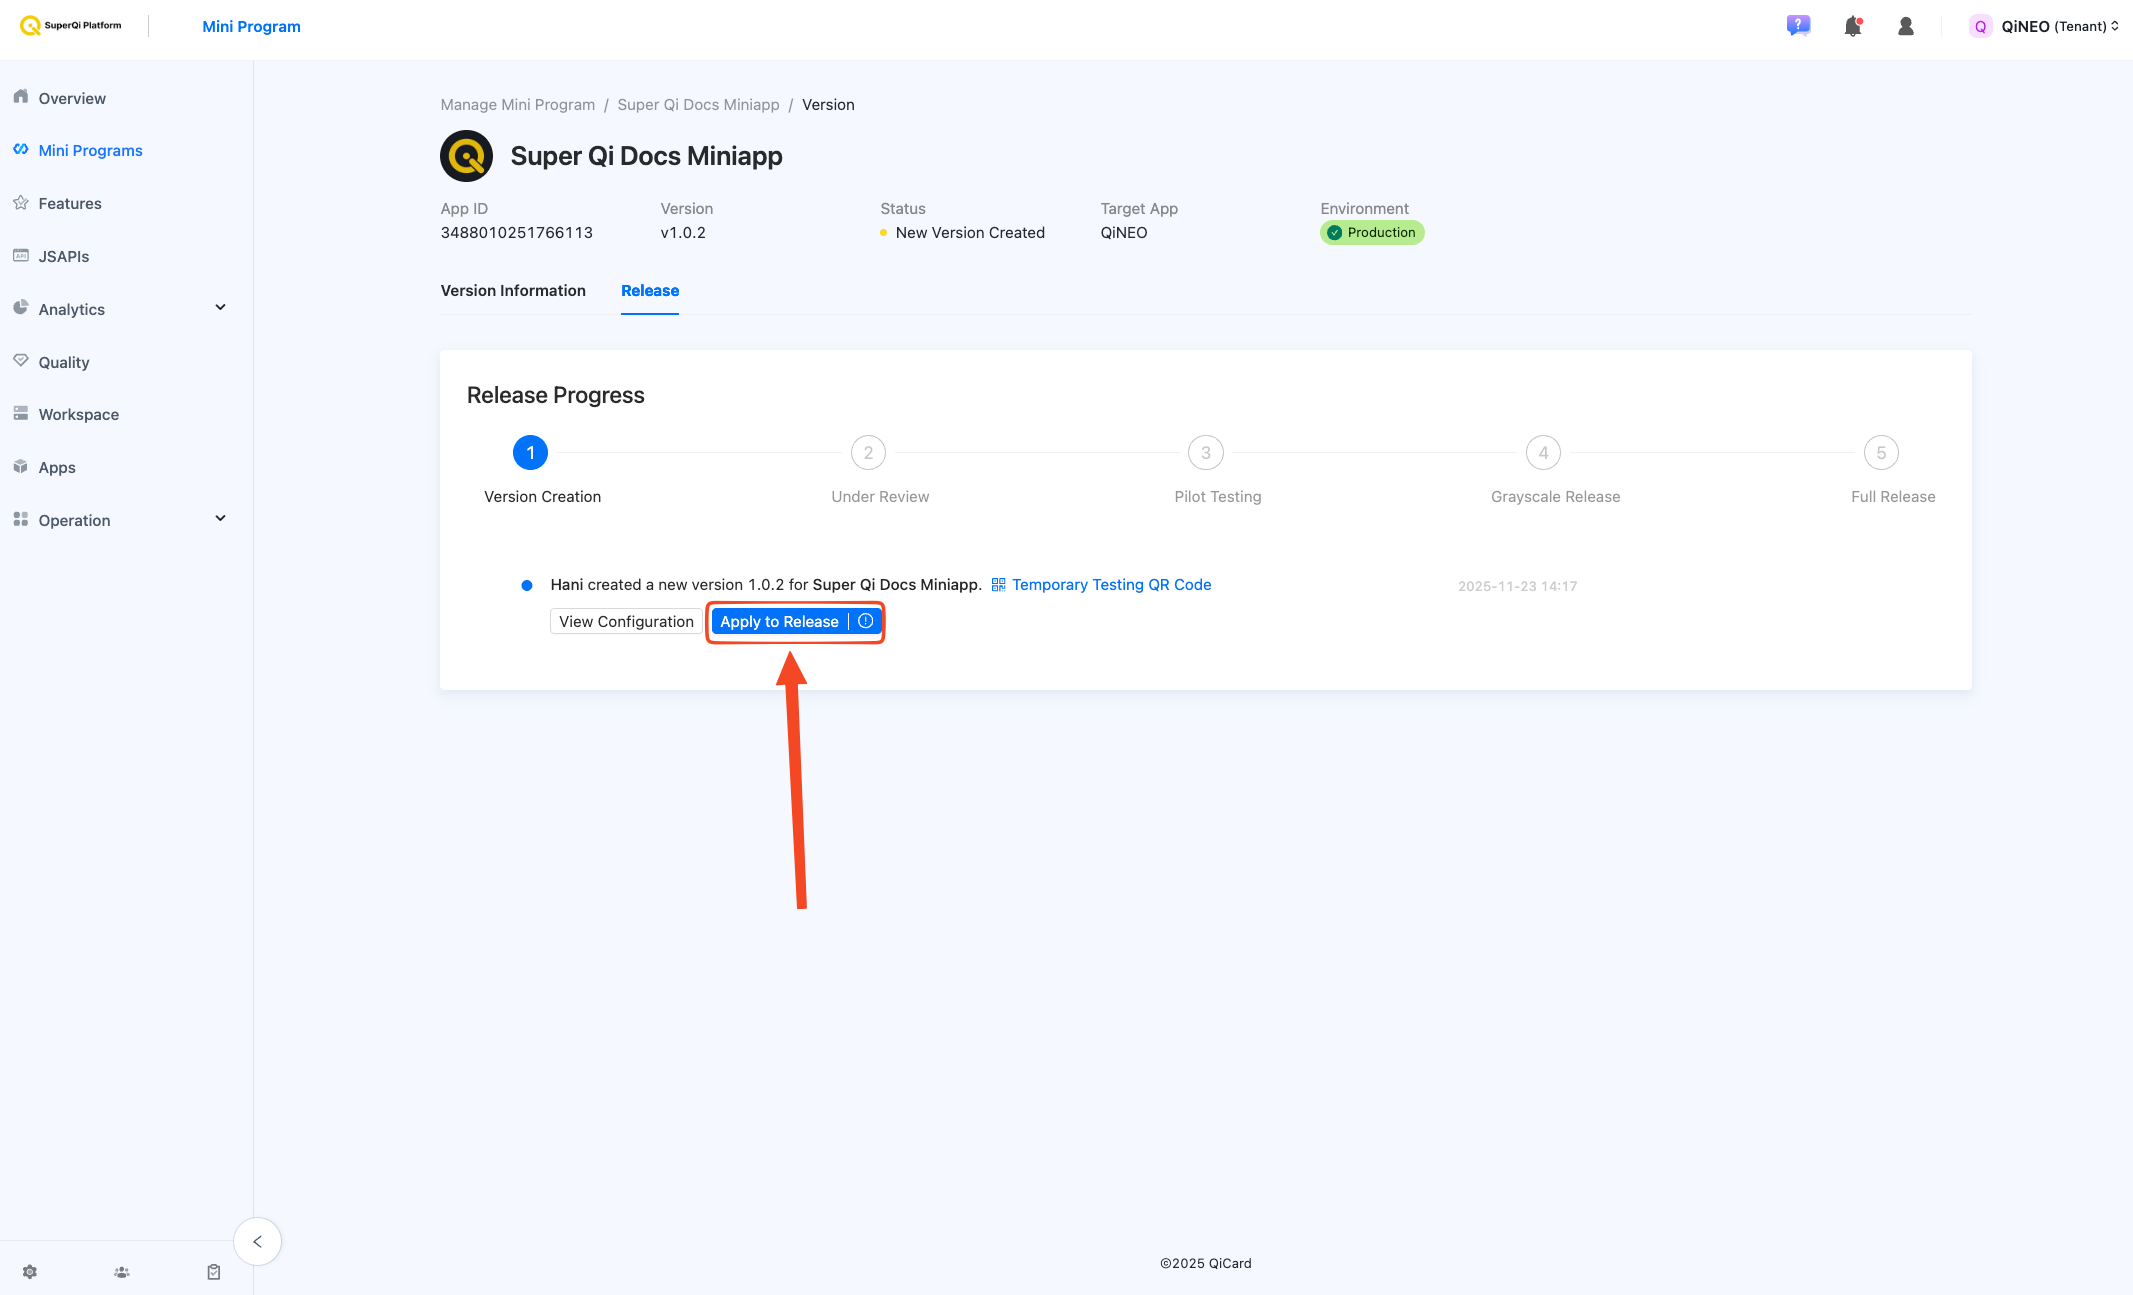Click step 5 Full Release circle
The height and width of the screenshot is (1295, 2133).
1881,453
